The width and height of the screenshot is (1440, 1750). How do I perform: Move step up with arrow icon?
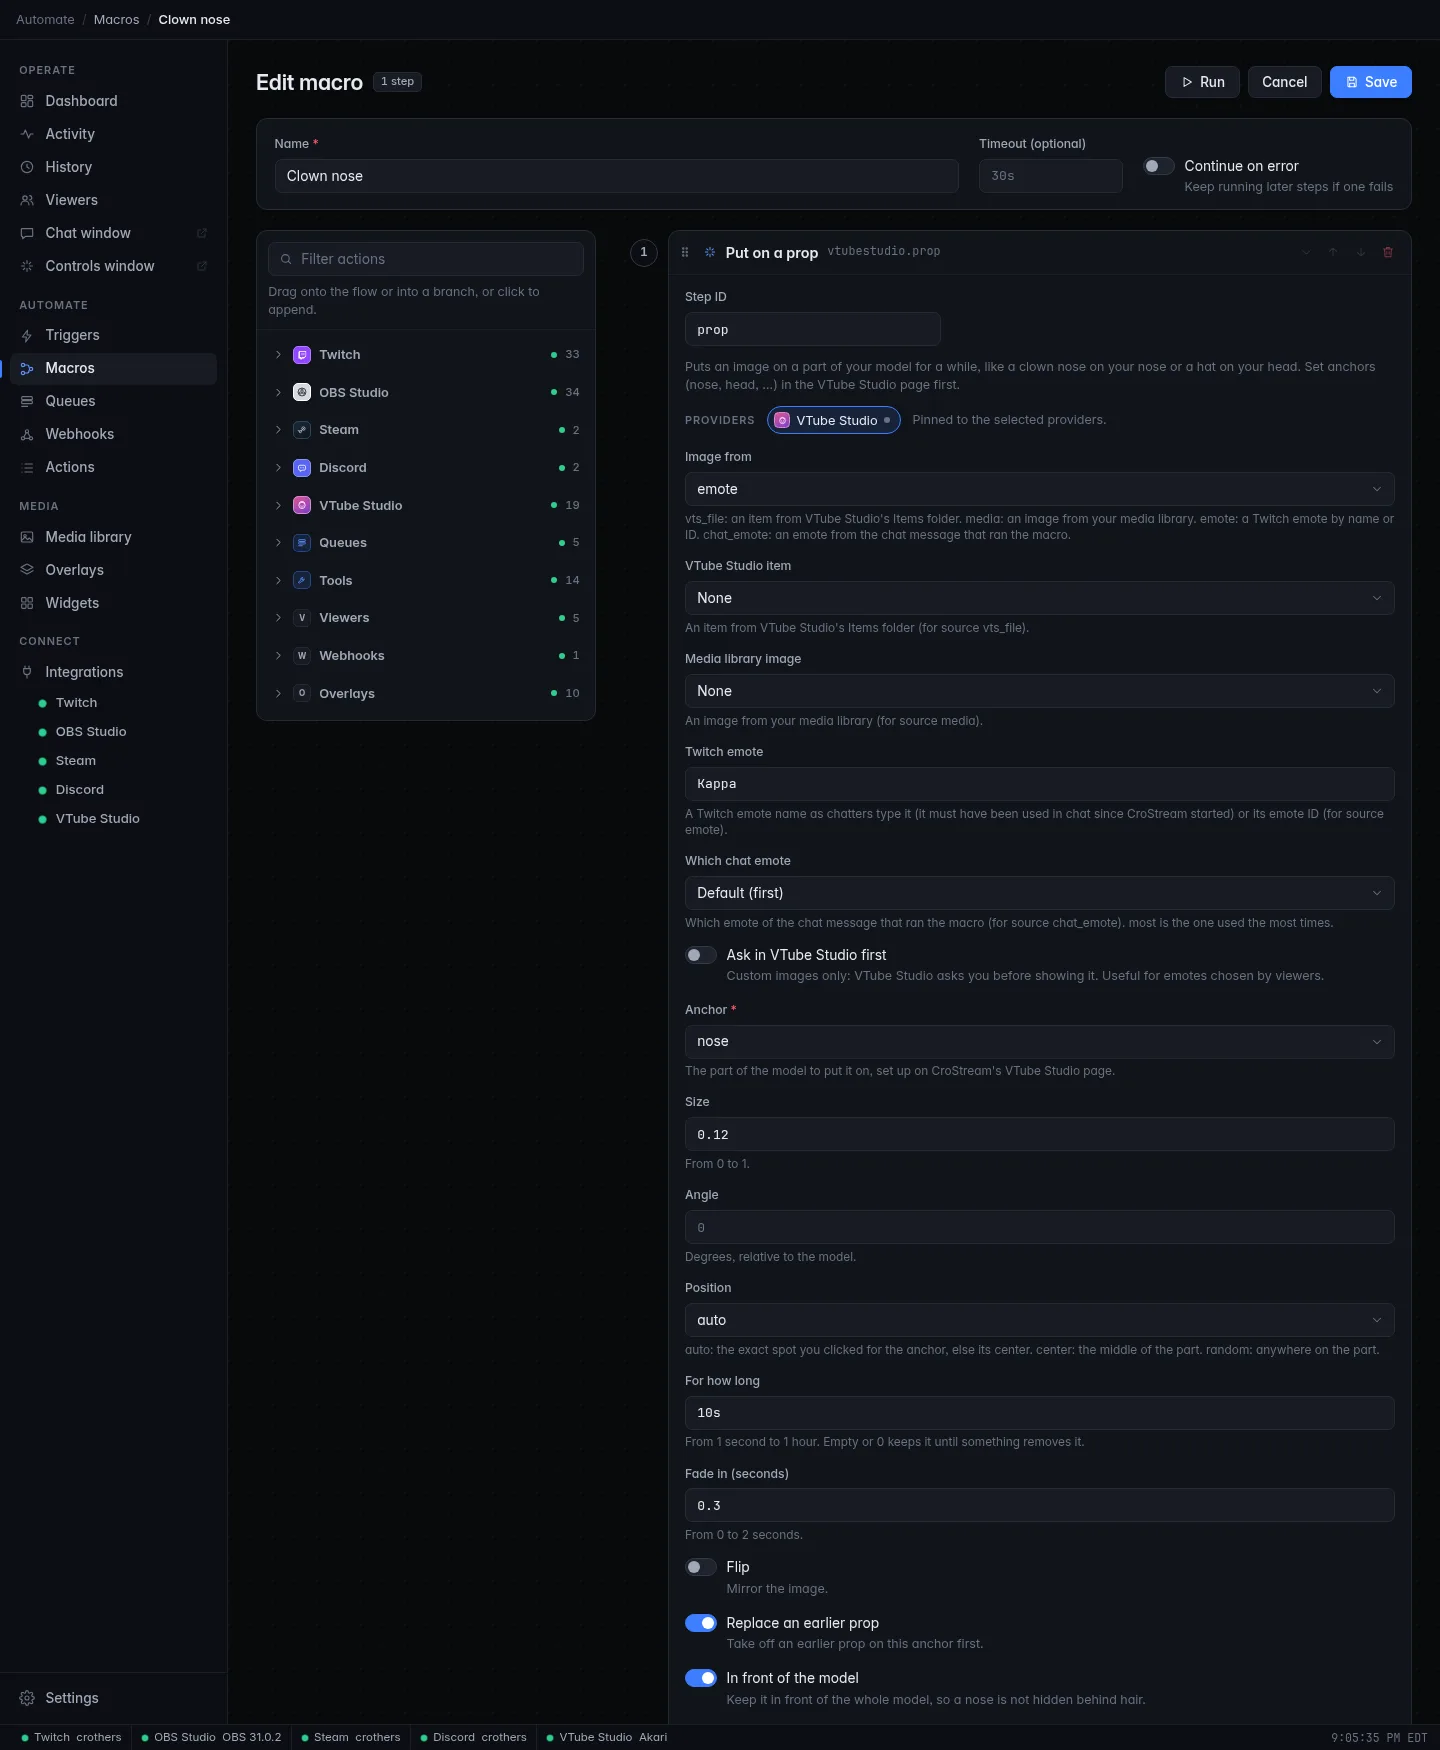pos(1333,252)
